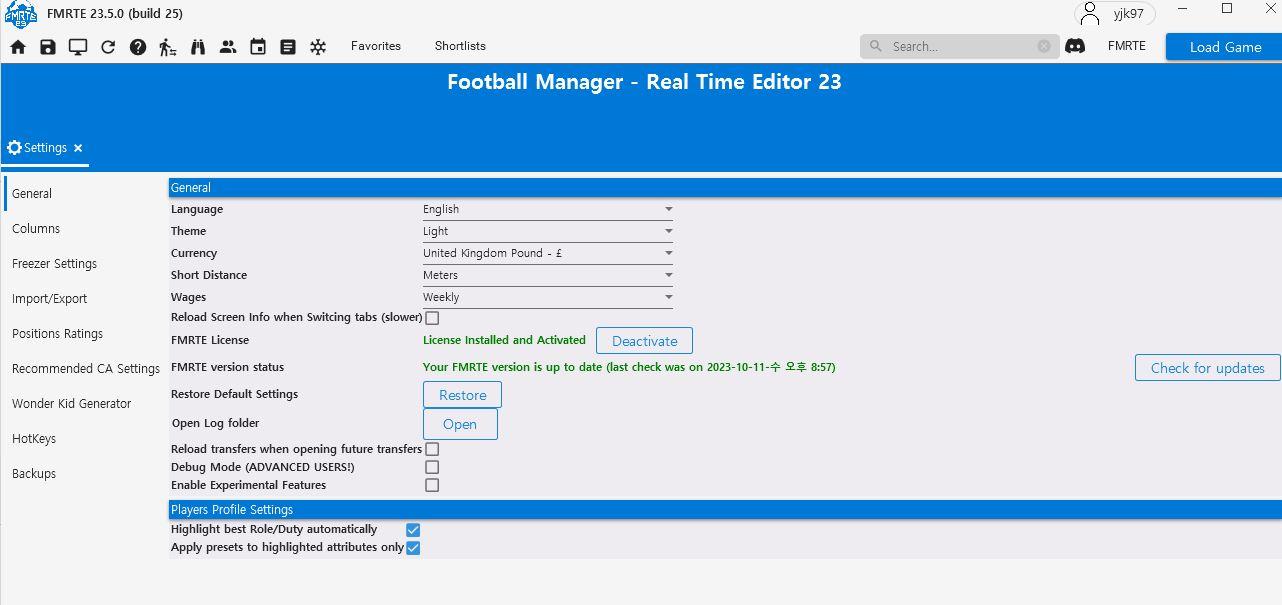Click Deactivate license button

point(644,341)
